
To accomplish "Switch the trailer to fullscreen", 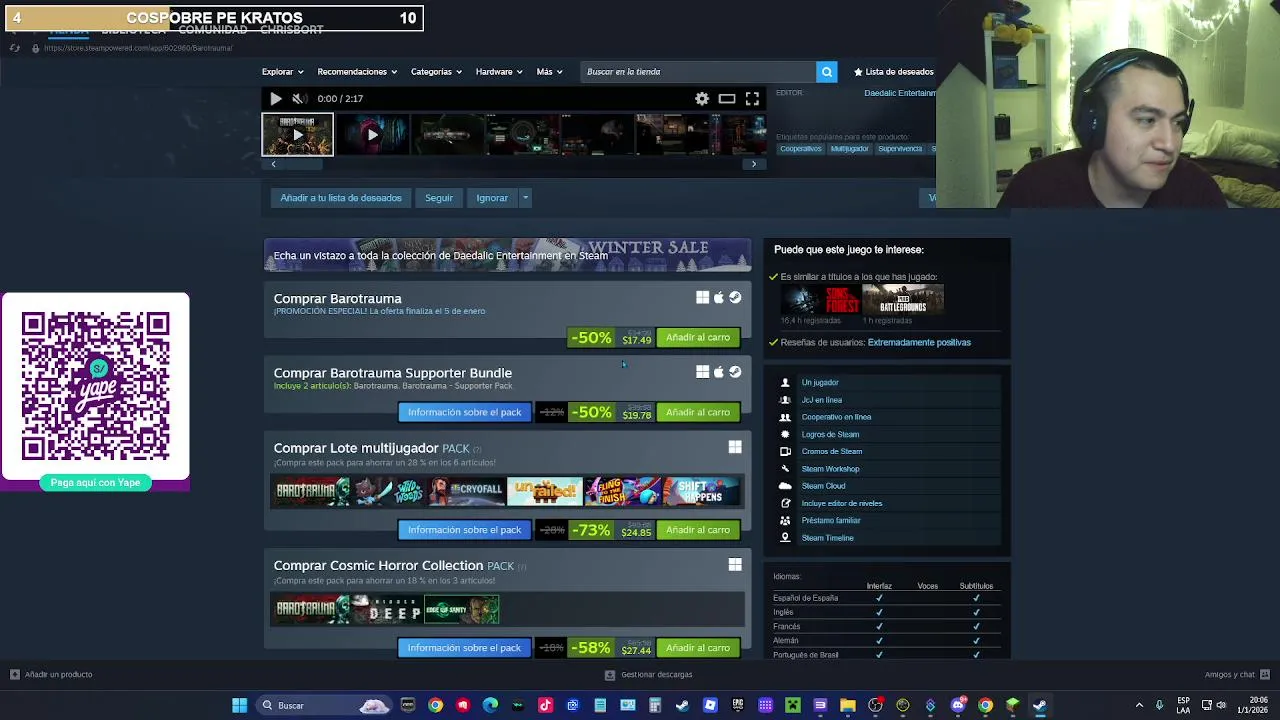I will (752, 98).
